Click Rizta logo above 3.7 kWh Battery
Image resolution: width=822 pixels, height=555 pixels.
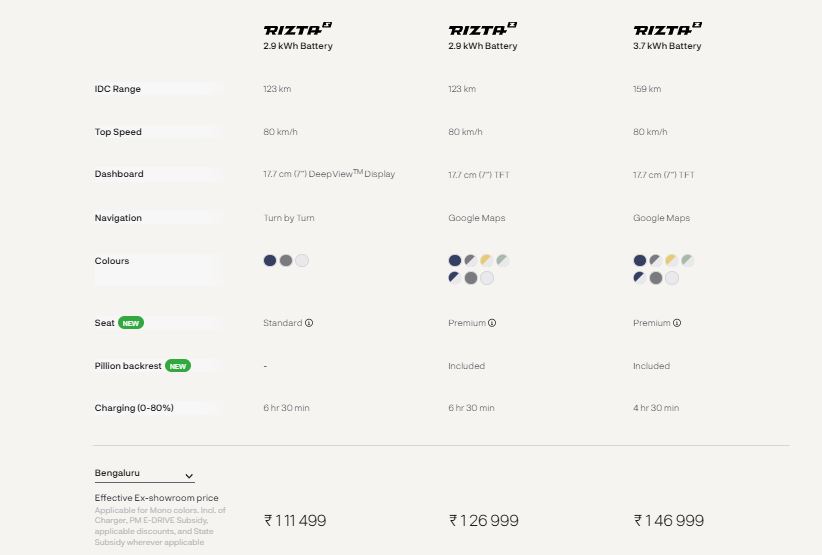[668, 29]
